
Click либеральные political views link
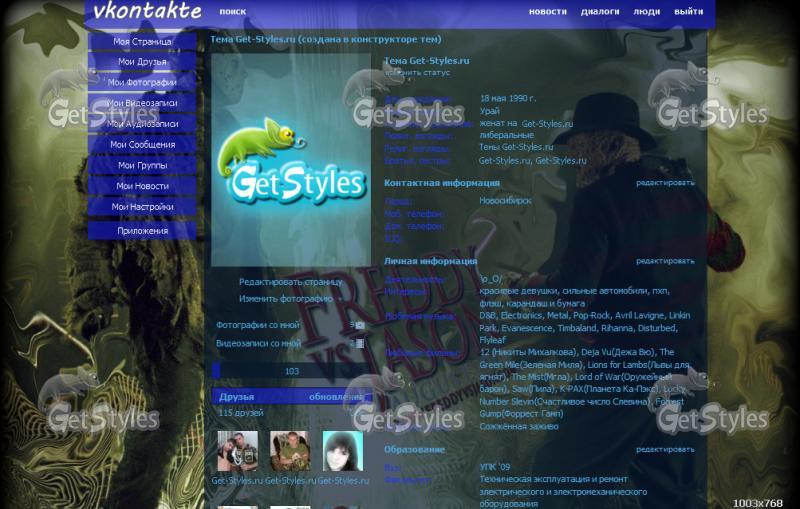[x=507, y=135]
